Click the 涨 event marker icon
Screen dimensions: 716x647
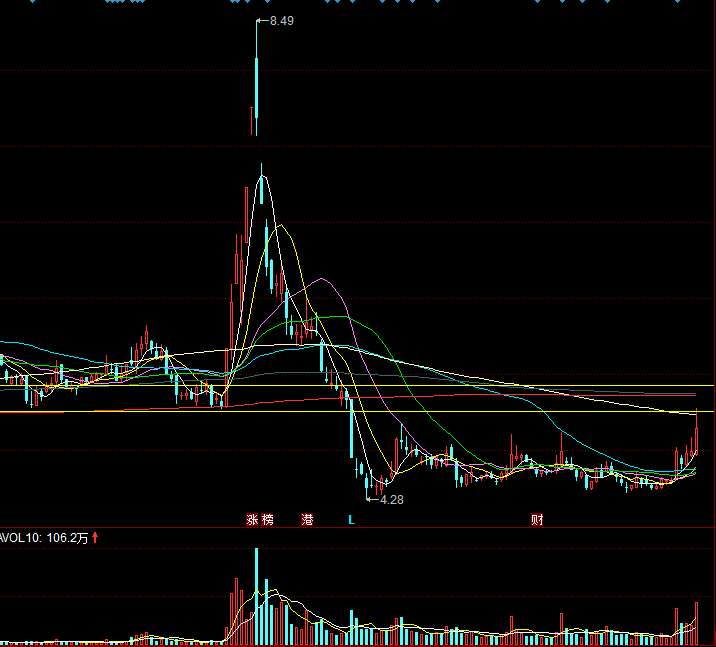tap(252, 520)
